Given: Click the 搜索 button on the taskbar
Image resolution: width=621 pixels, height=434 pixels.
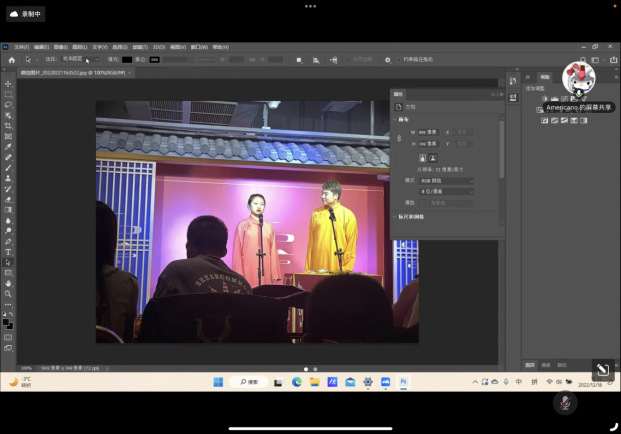Looking at the screenshot, I should pyautogui.click(x=248, y=382).
